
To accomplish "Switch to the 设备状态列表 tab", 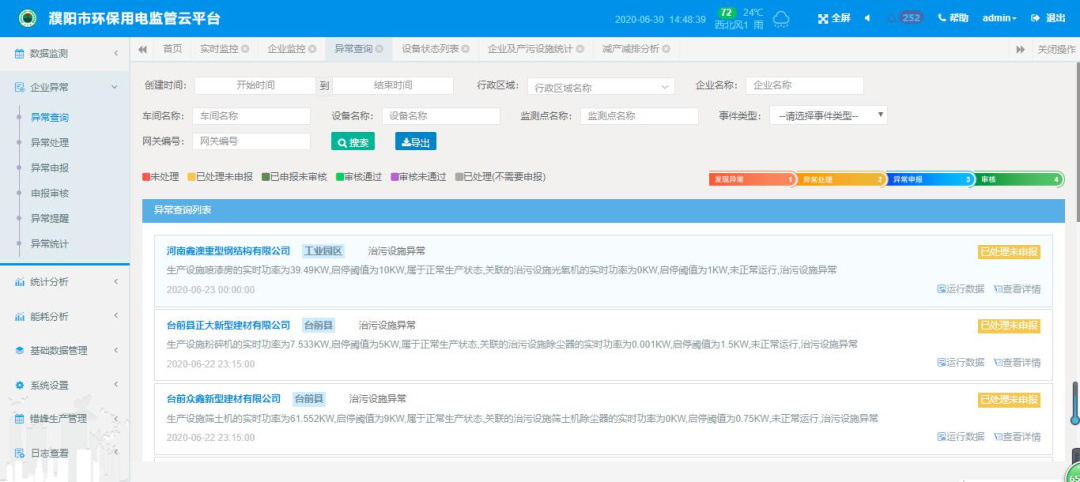I will (x=430, y=49).
